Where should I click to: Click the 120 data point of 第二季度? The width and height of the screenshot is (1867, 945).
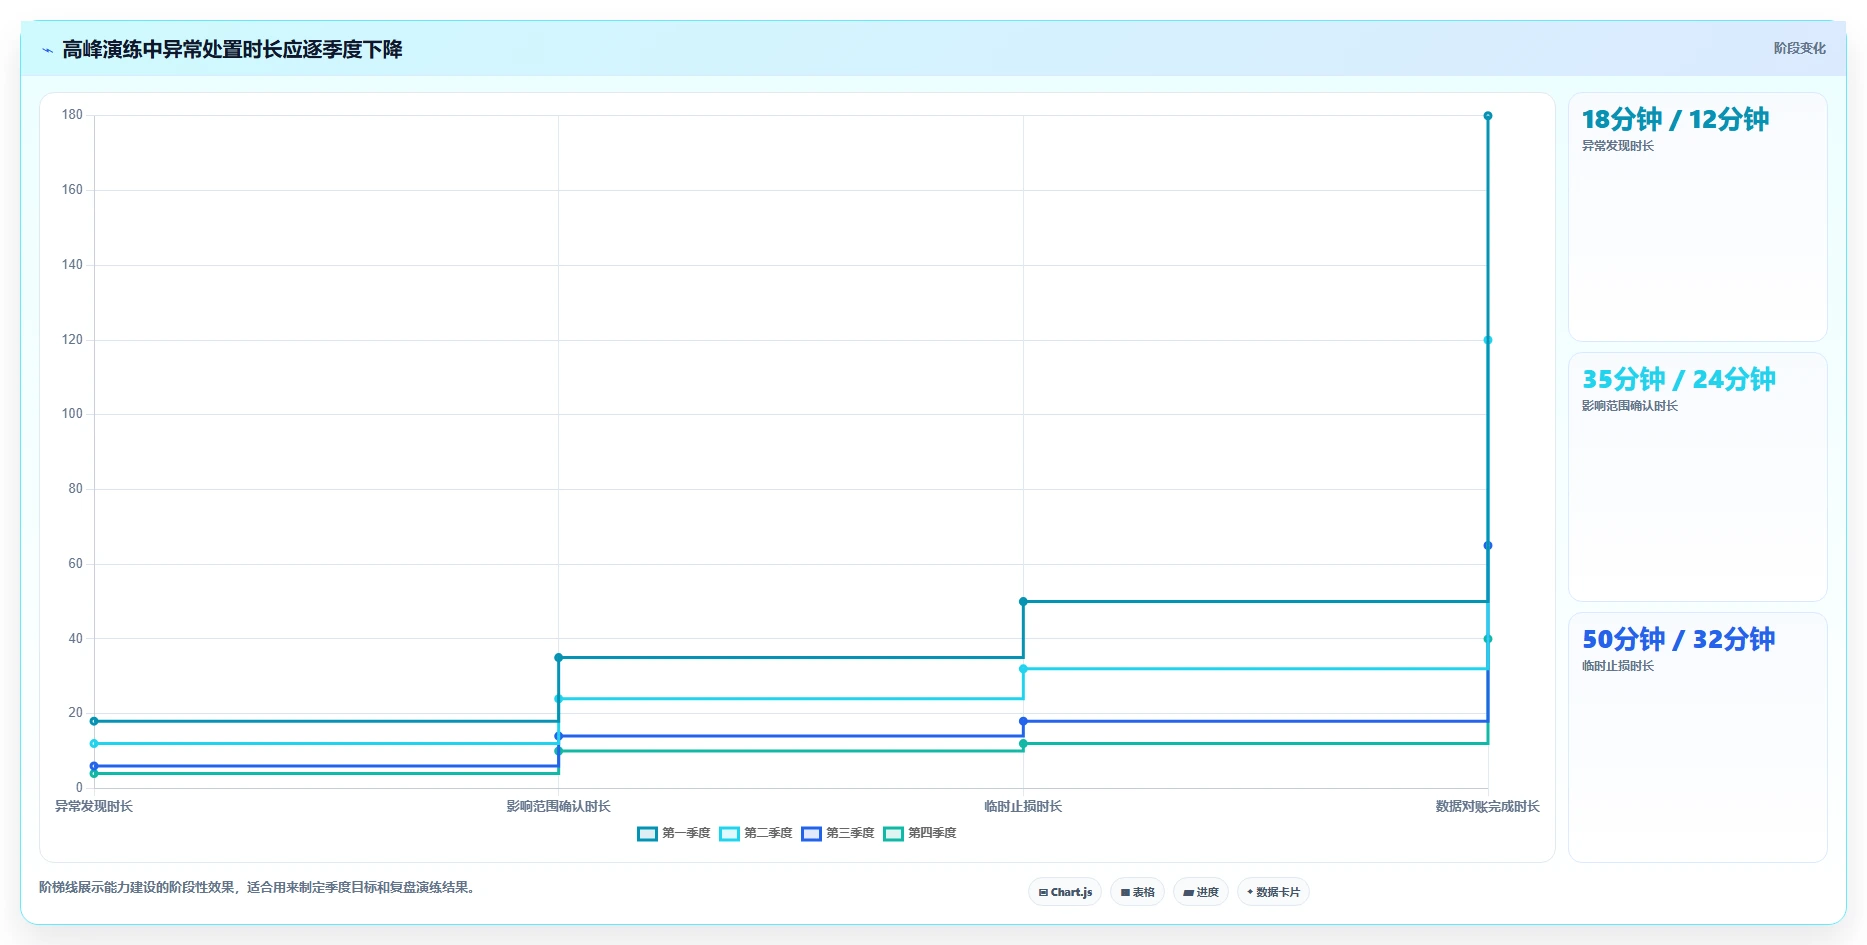1488,340
